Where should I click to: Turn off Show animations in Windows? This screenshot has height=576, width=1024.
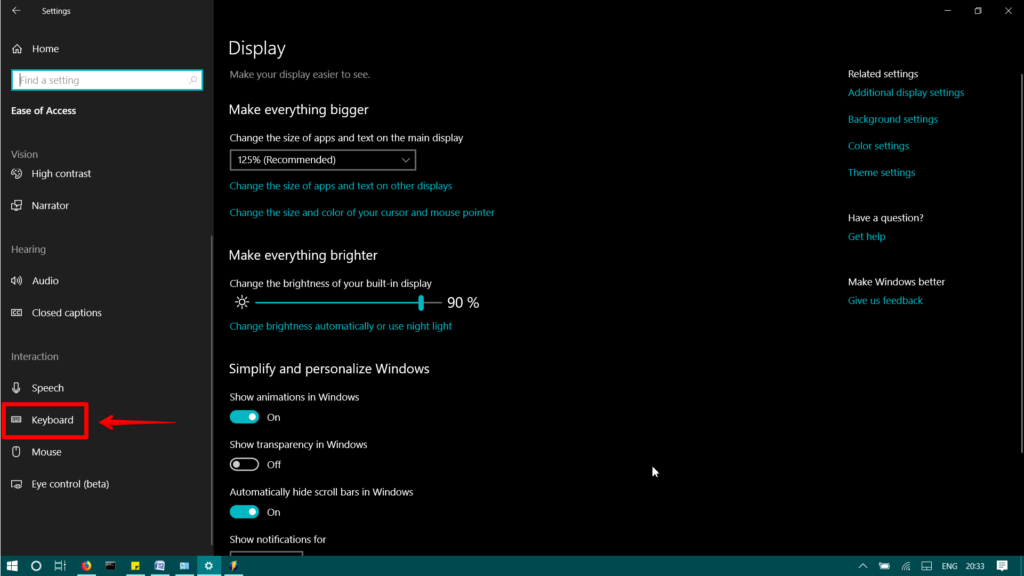point(244,417)
